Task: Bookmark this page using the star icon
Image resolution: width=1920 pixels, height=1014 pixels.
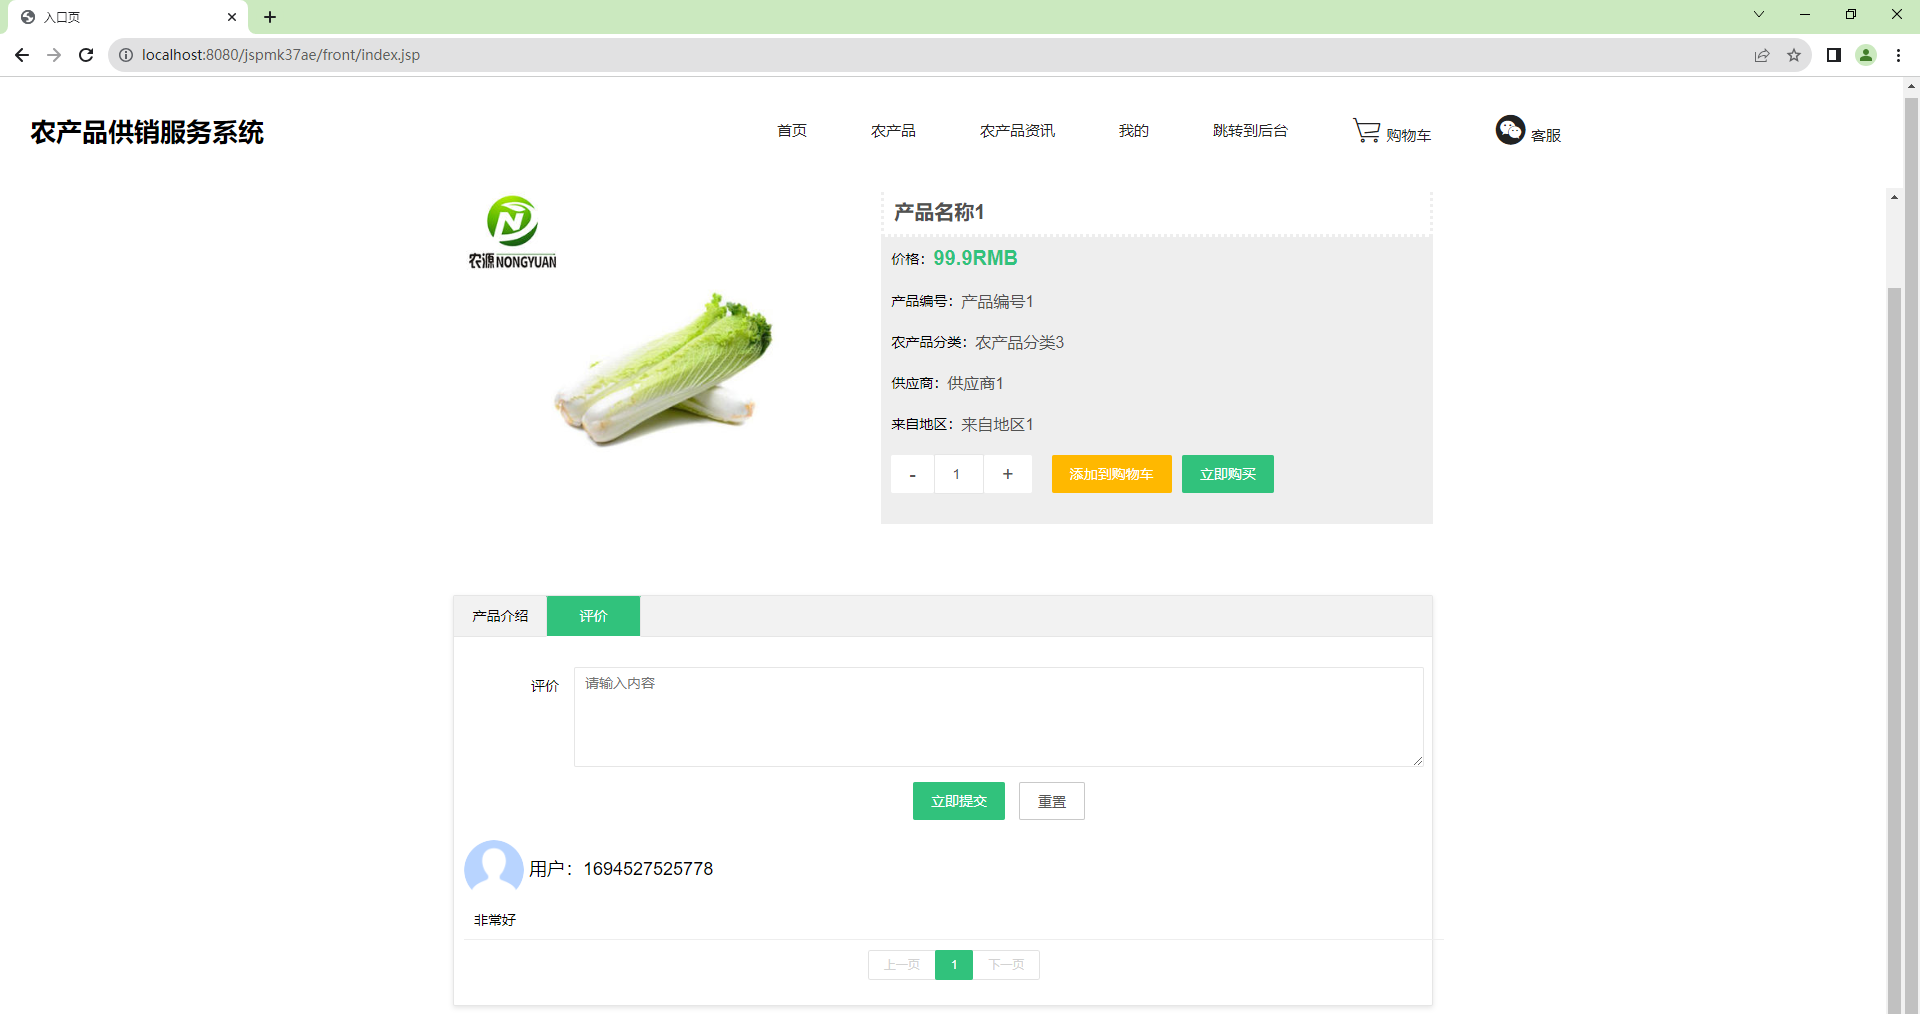Action: coord(1795,55)
